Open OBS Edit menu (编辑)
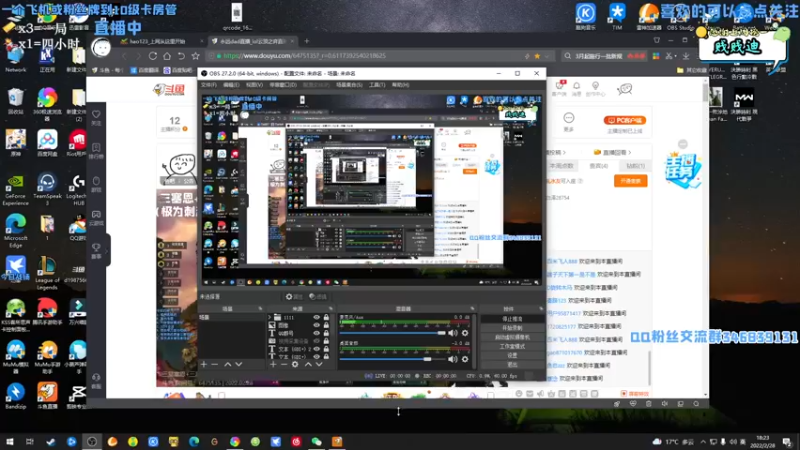Screen dimensions: 800x450 [x=231, y=85]
